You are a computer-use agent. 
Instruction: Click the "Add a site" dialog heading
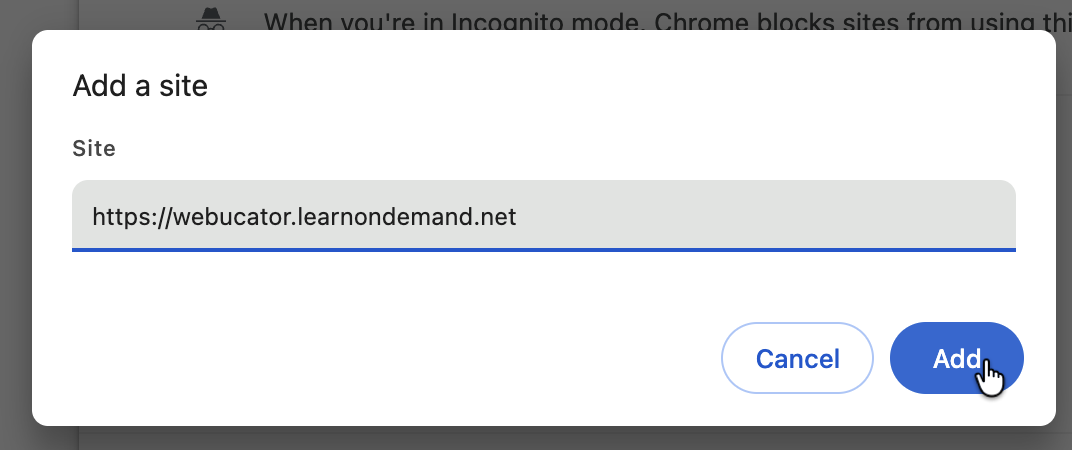(x=140, y=86)
